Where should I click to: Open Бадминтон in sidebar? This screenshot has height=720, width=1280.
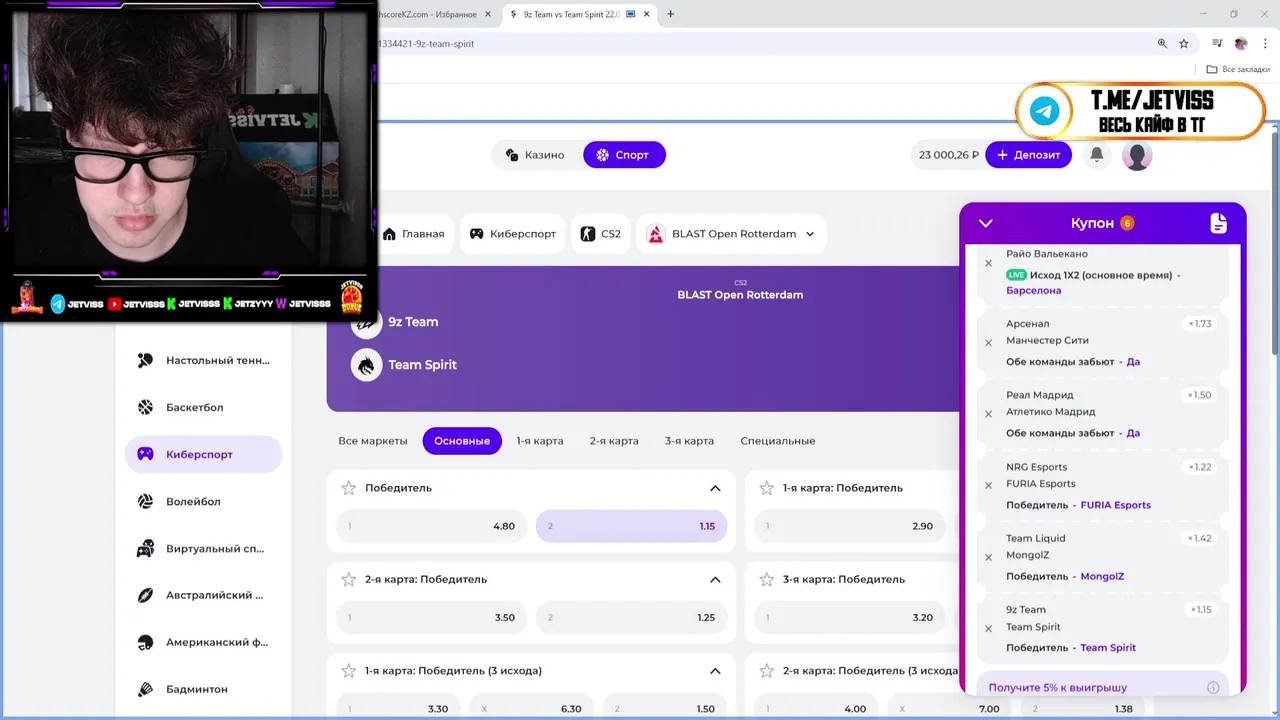pyautogui.click(x=204, y=689)
